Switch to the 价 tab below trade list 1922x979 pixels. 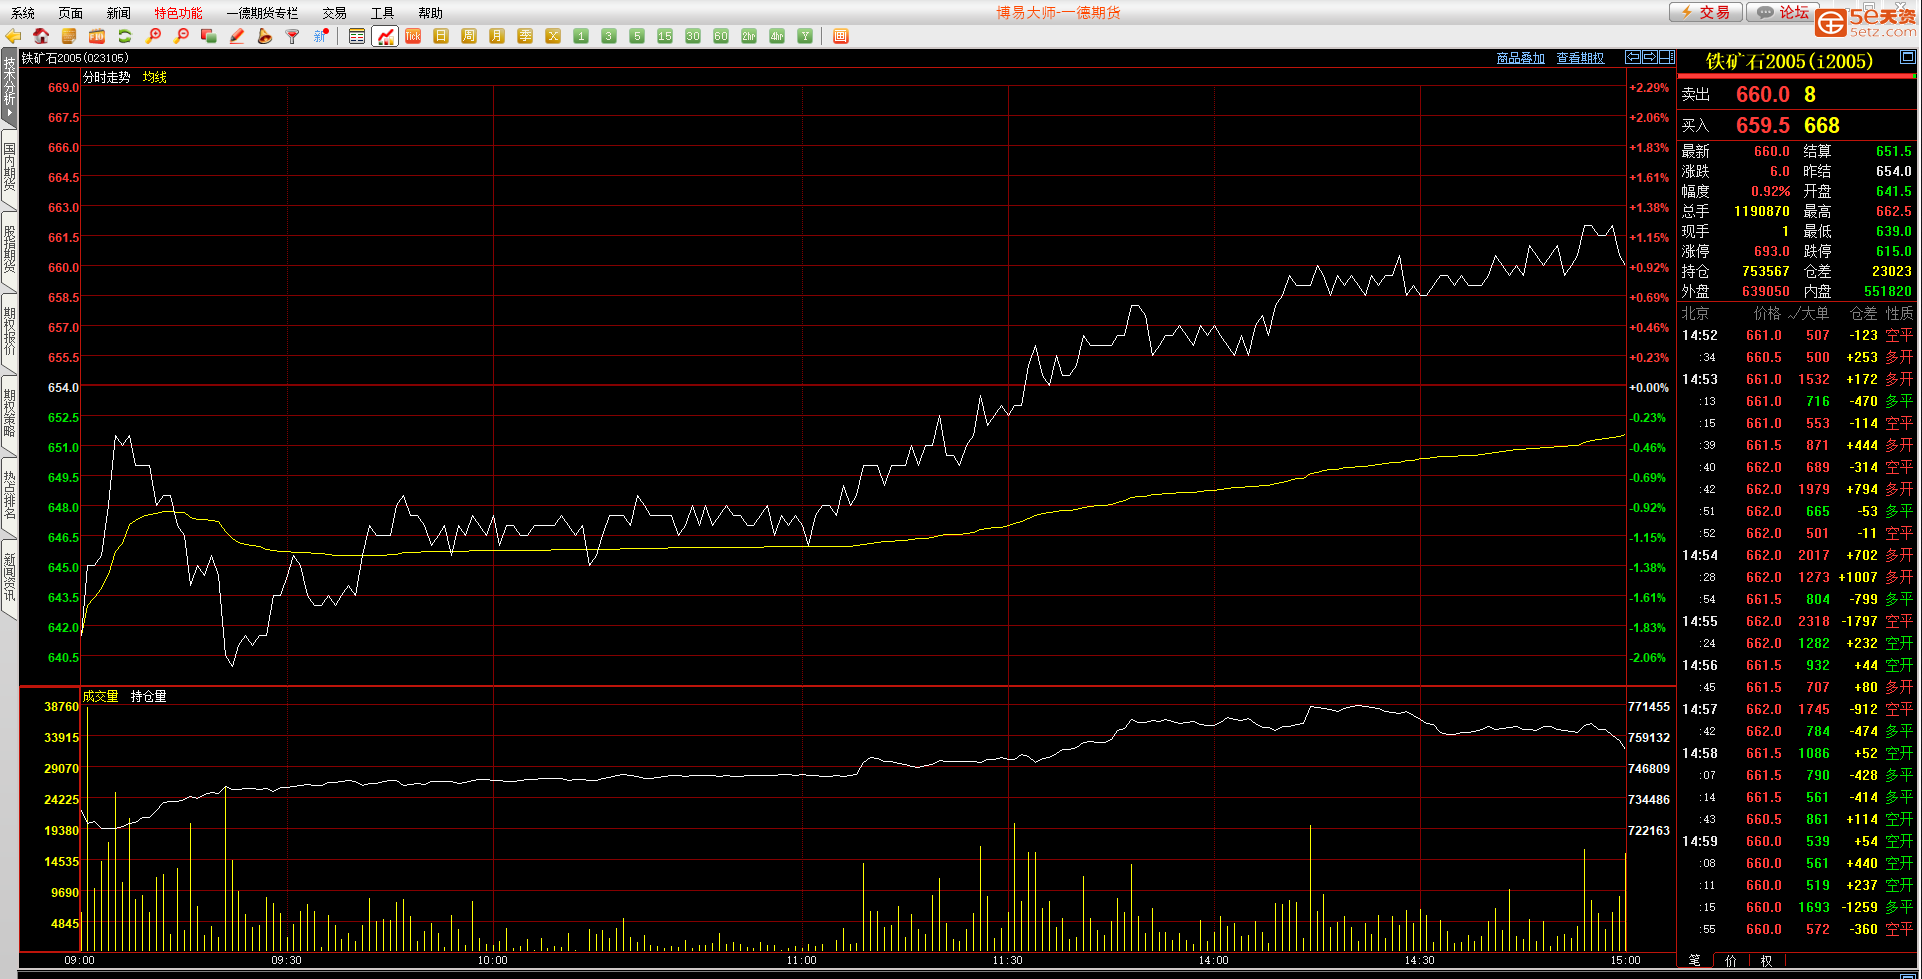[1731, 960]
